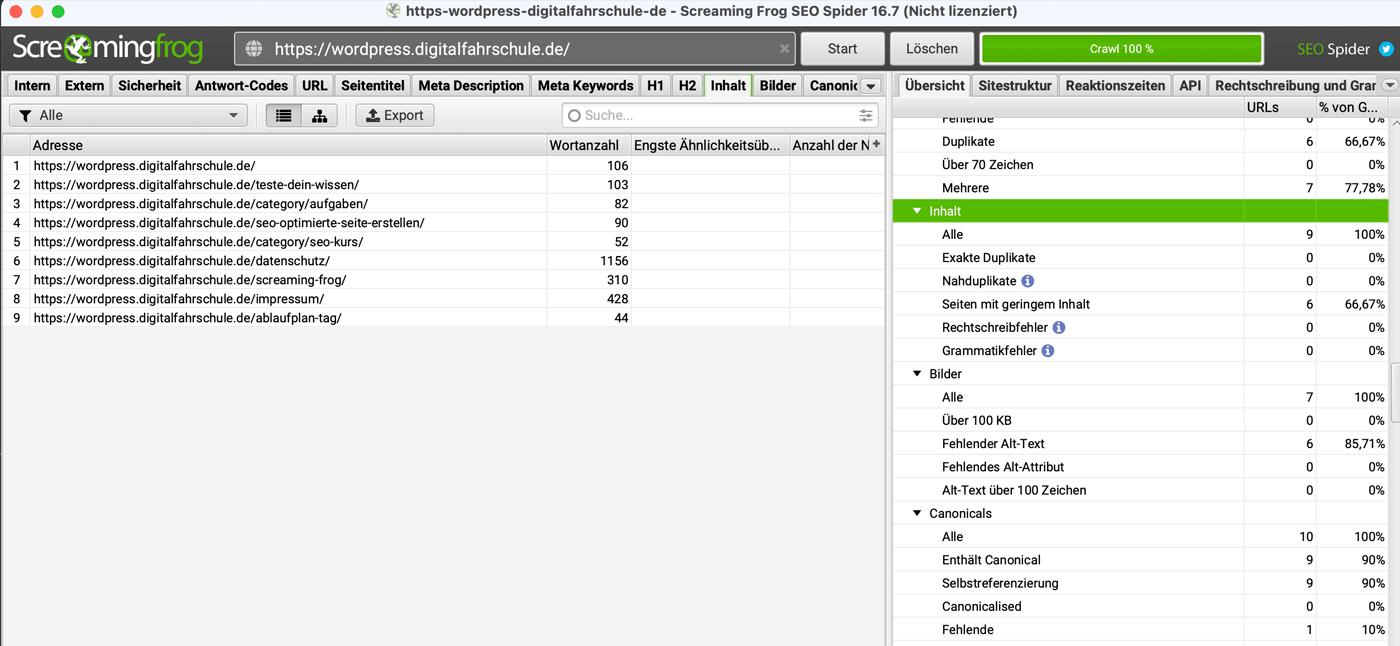Switch to the Sitestruktur tab
The width and height of the screenshot is (1400, 646).
(1014, 85)
